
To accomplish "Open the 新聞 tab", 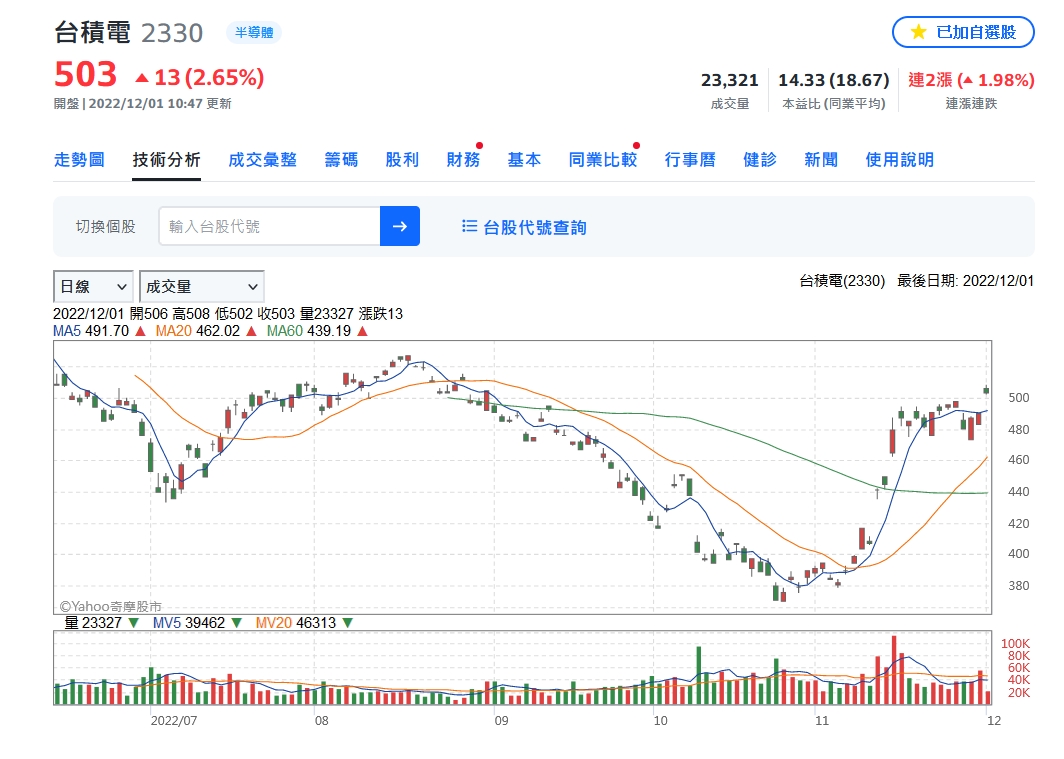I will pos(821,159).
